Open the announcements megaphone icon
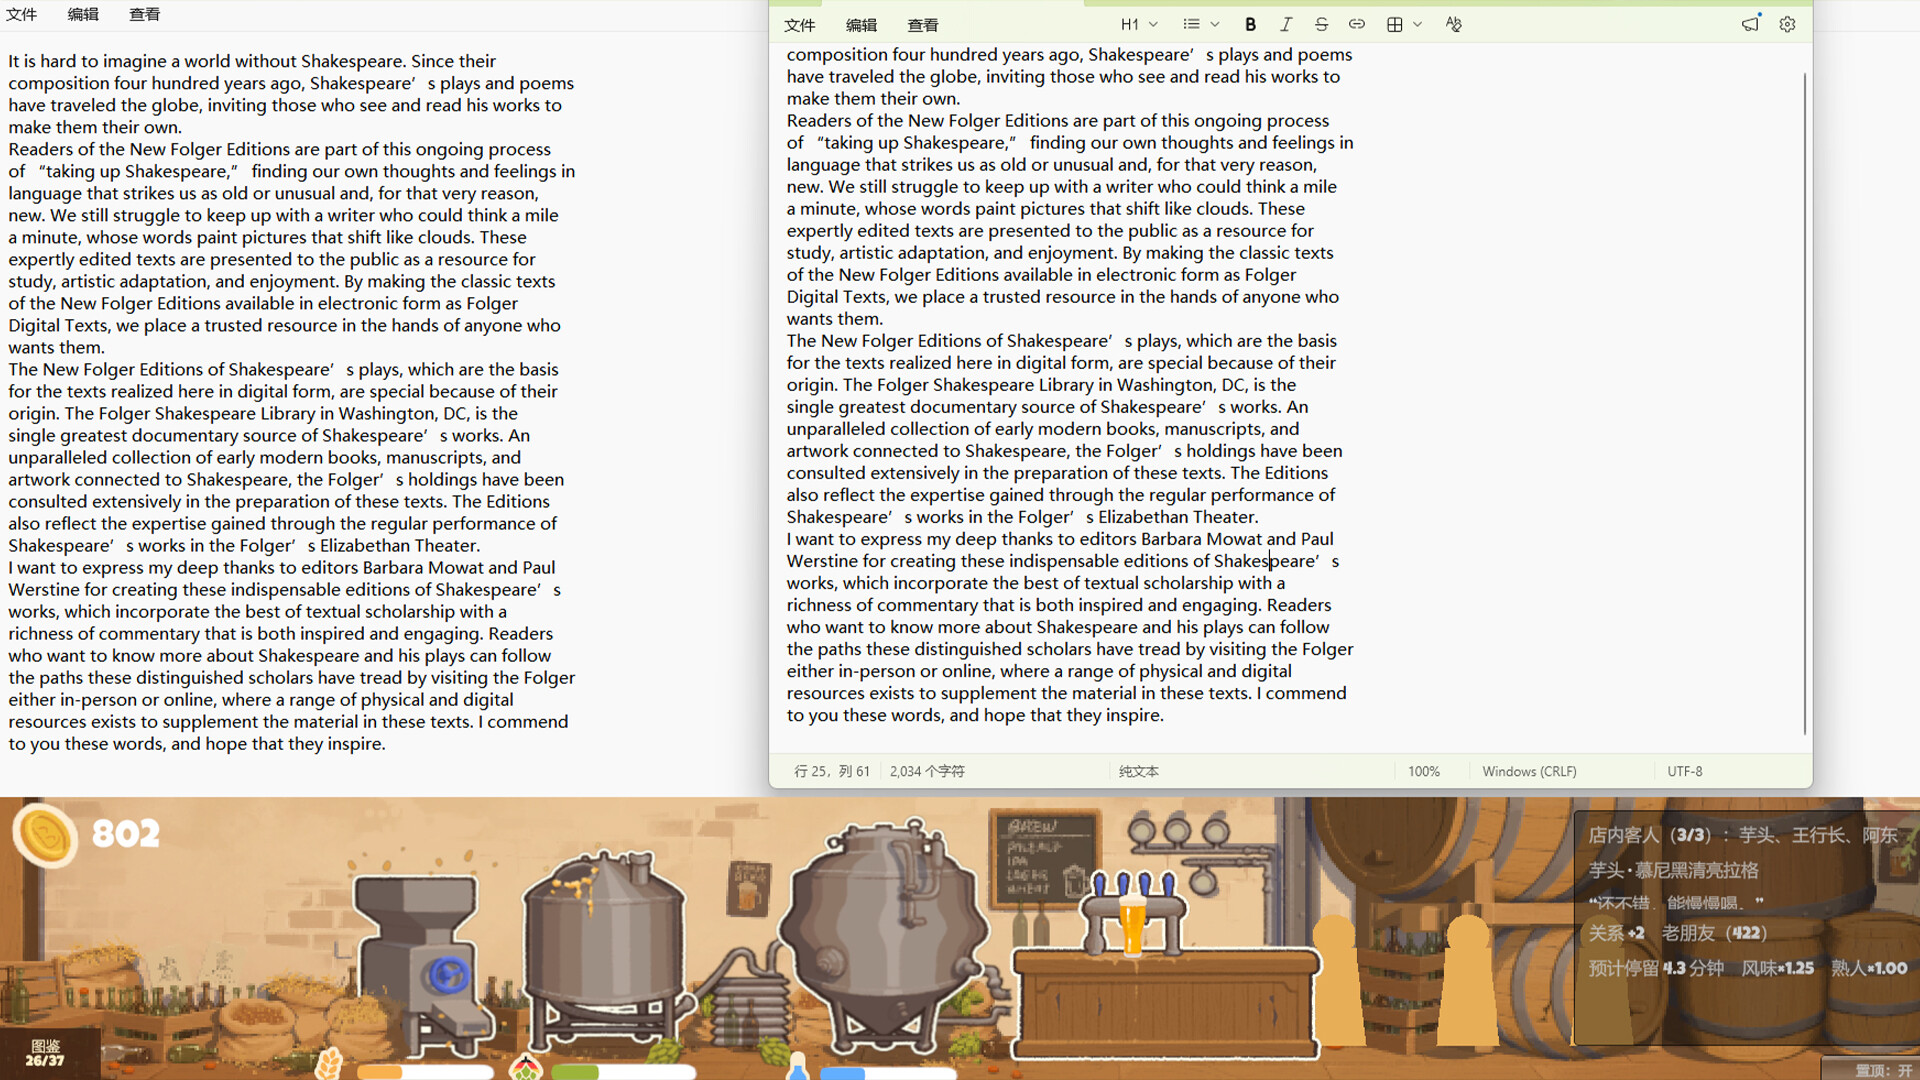 (1750, 24)
